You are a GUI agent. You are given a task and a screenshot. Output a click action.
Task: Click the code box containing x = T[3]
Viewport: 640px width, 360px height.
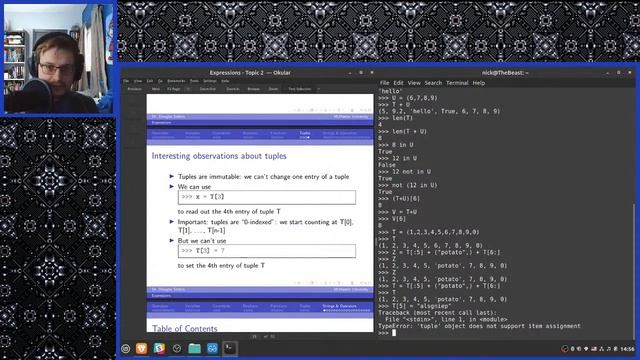point(267,197)
